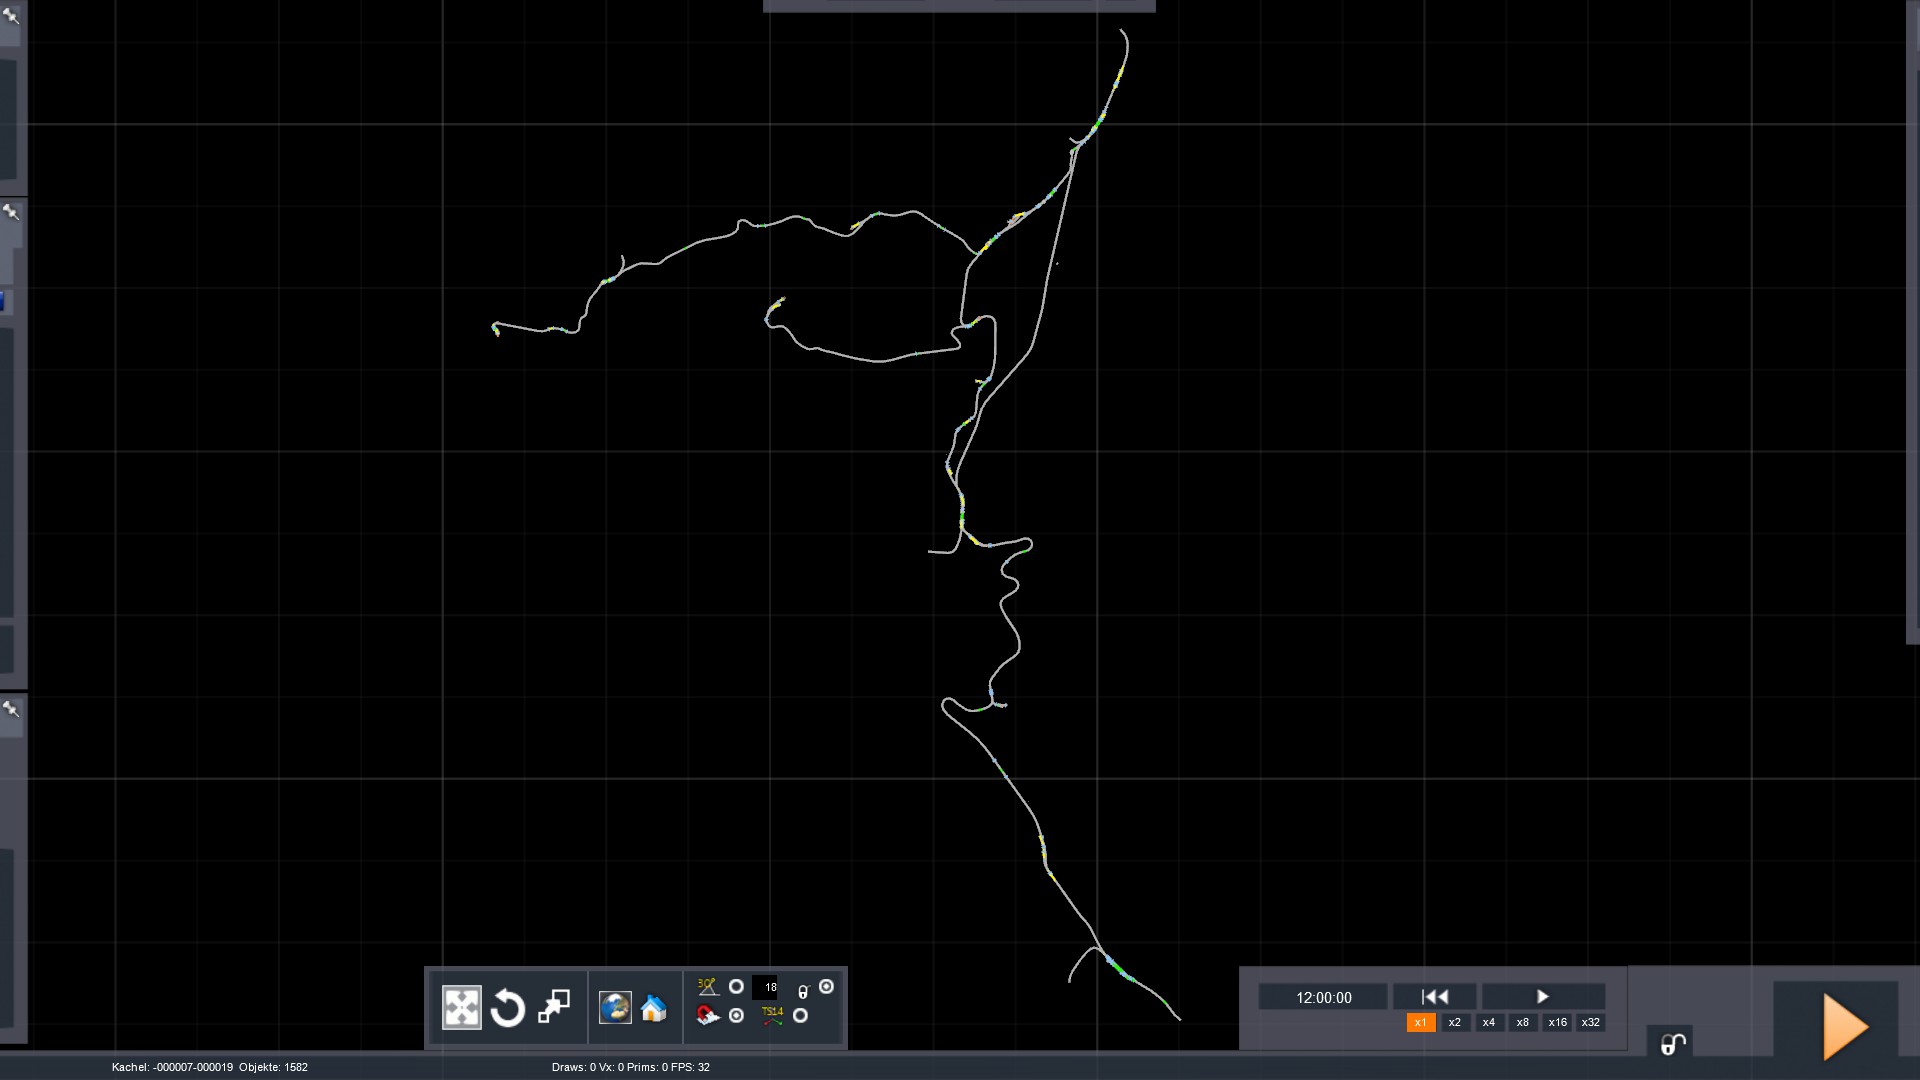Expand the middle left panel pin icon

tap(11, 212)
